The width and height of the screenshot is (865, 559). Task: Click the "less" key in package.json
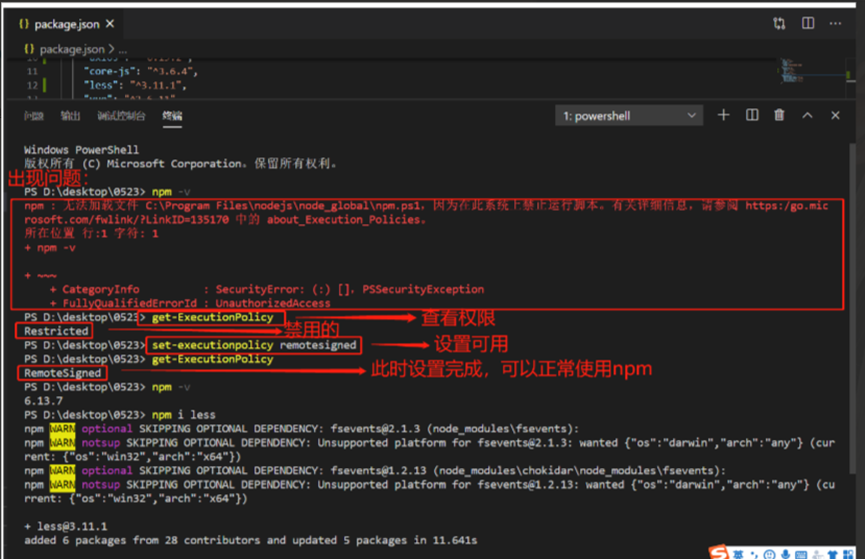click(x=100, y=85)
